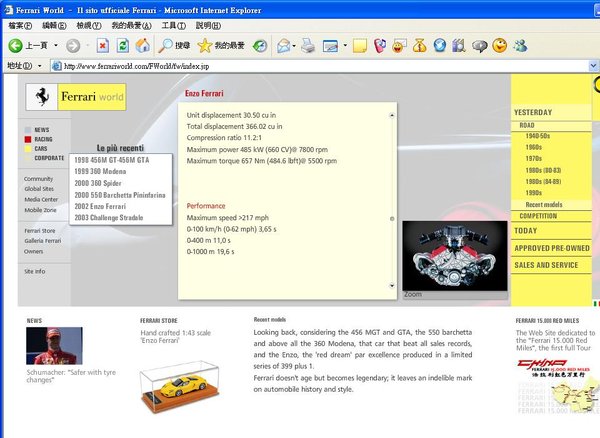600x438 pixels.
Task: Click Zoom under the engine image
Action: [413, 295]
